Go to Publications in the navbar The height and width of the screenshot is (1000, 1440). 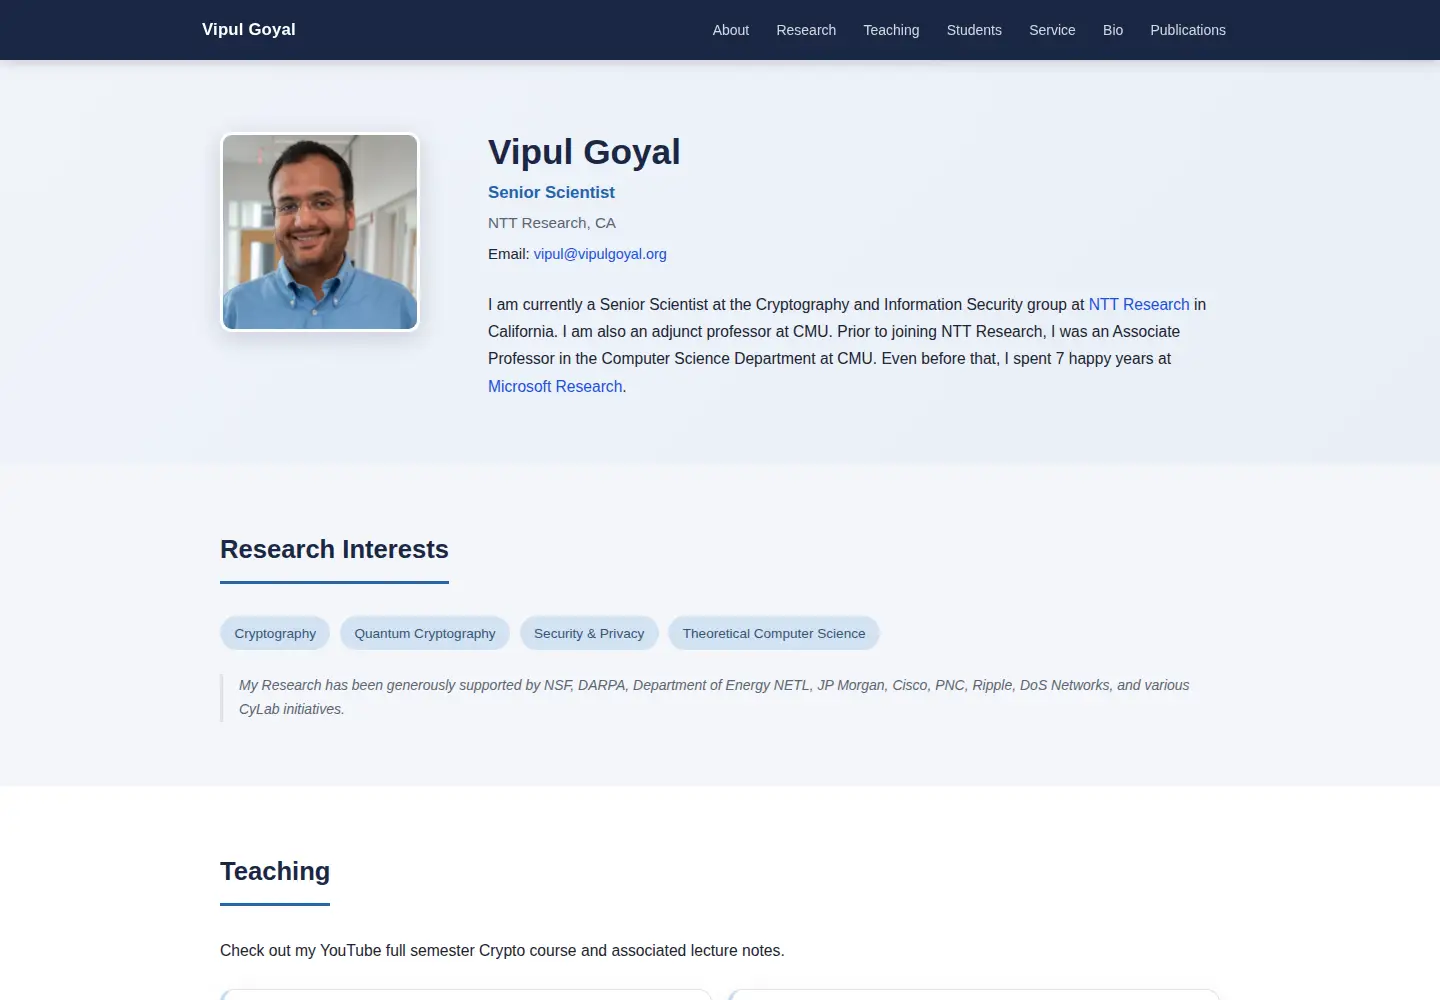pos(1188,30)
